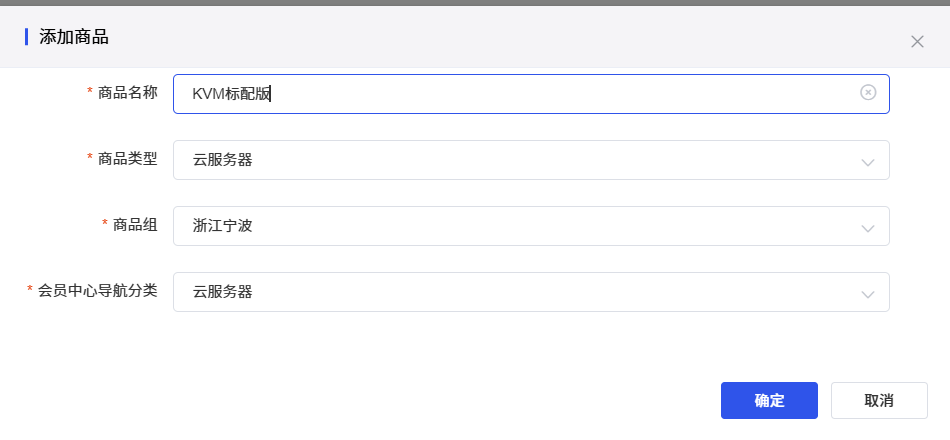The image size is (950, 440).
Task: Click 云服务器 value in 会员中心导航分类 field
Action: 223,292
